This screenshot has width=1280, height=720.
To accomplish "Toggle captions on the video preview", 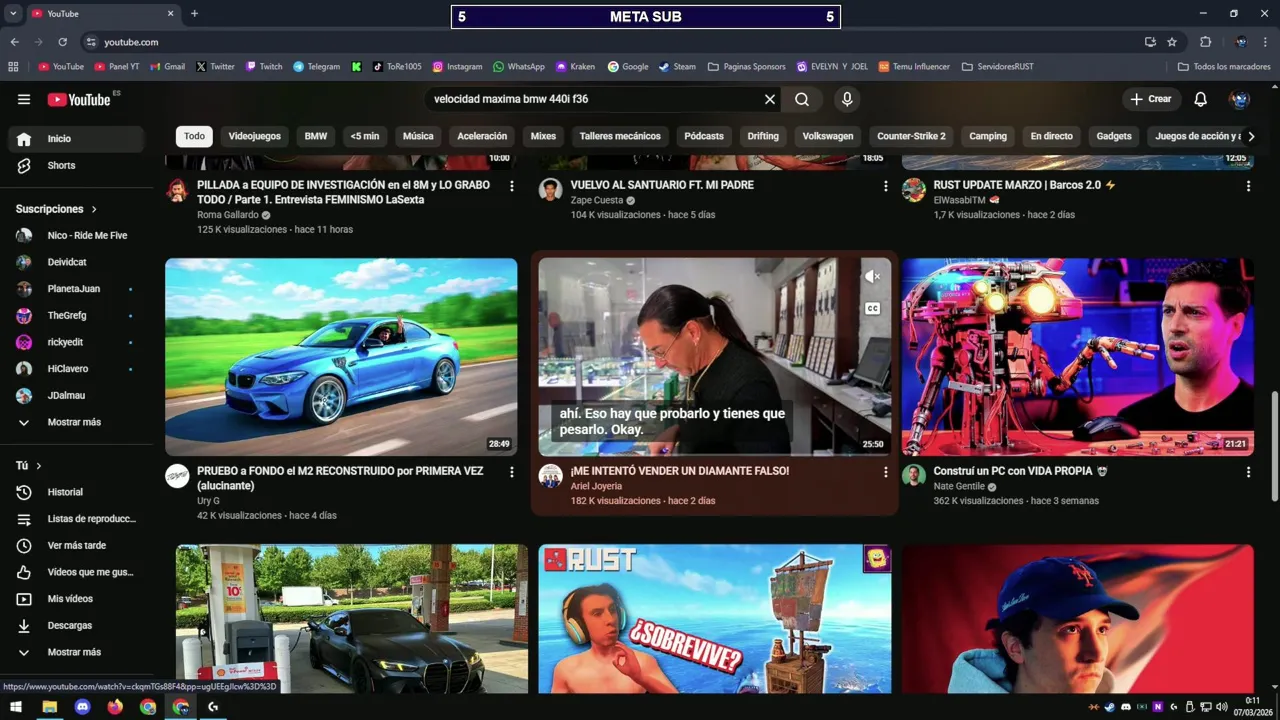I will pos(872,309).
